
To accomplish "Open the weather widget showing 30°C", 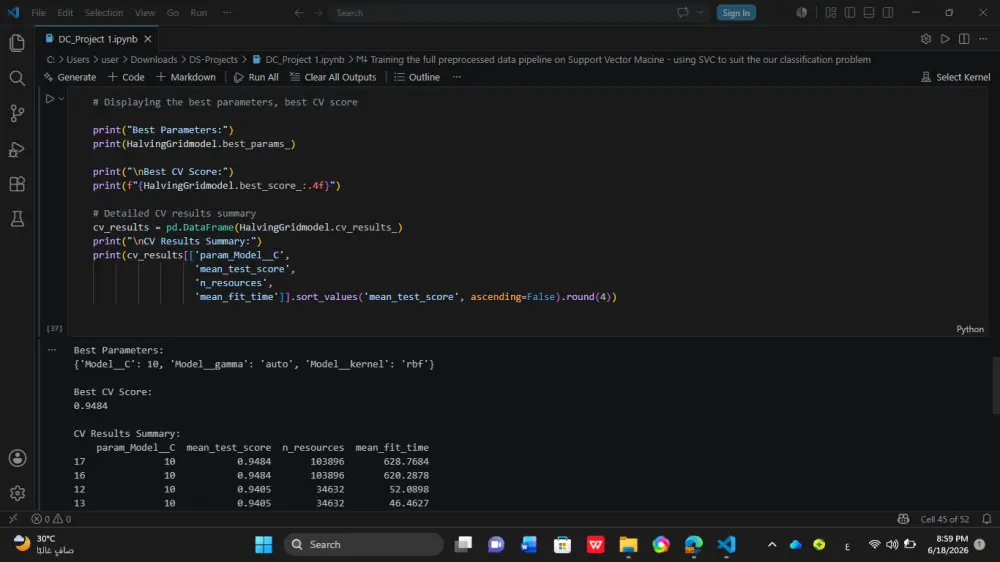I will [x=43, y=544].
